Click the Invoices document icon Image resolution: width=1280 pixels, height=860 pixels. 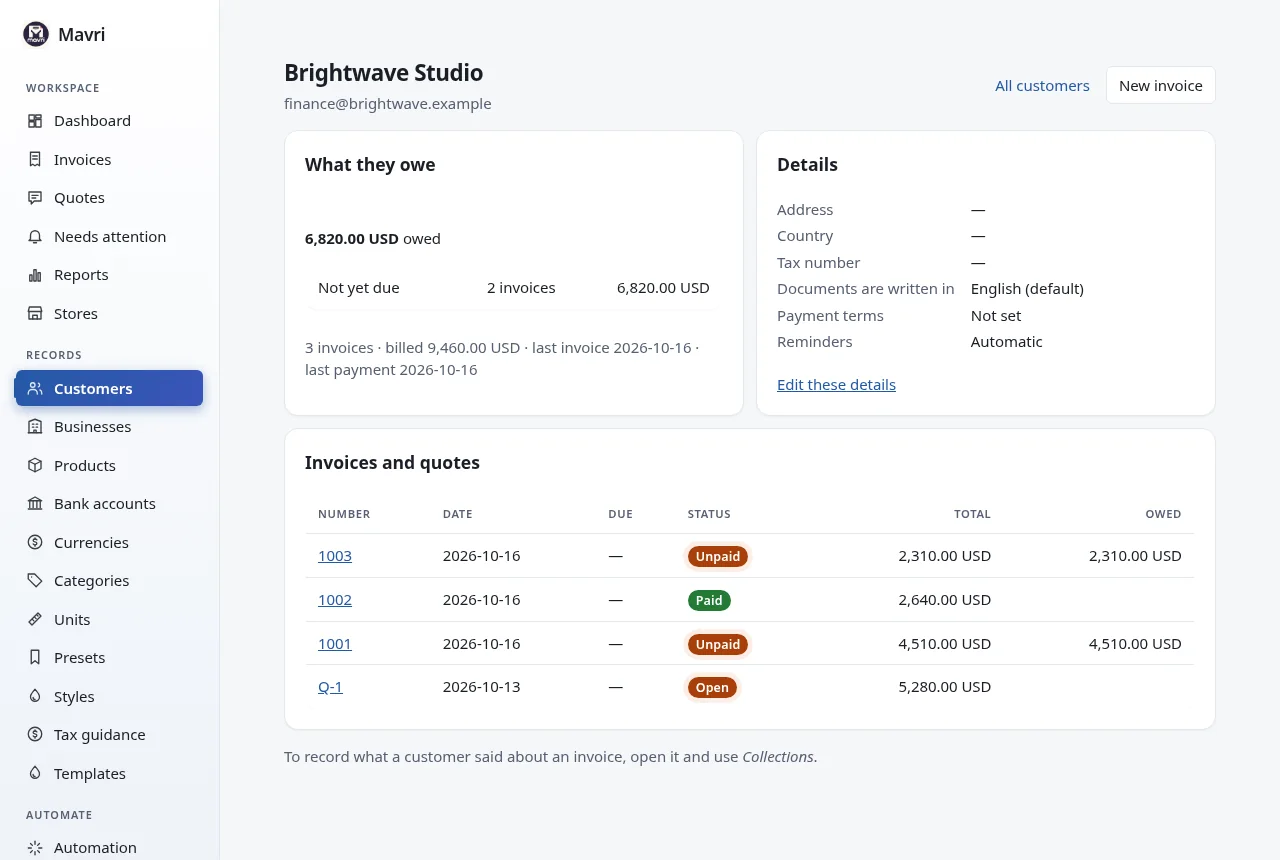point(35,159)
